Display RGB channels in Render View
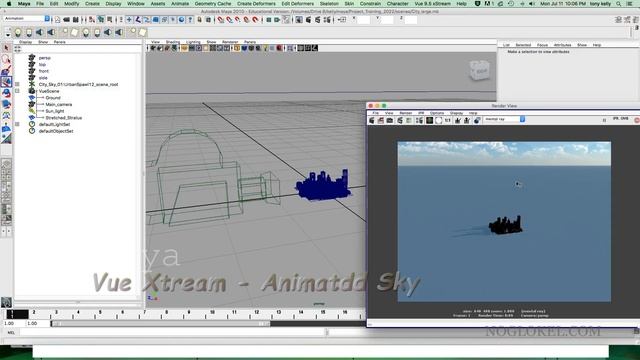The image size is (640, 360). pos(429,120)
